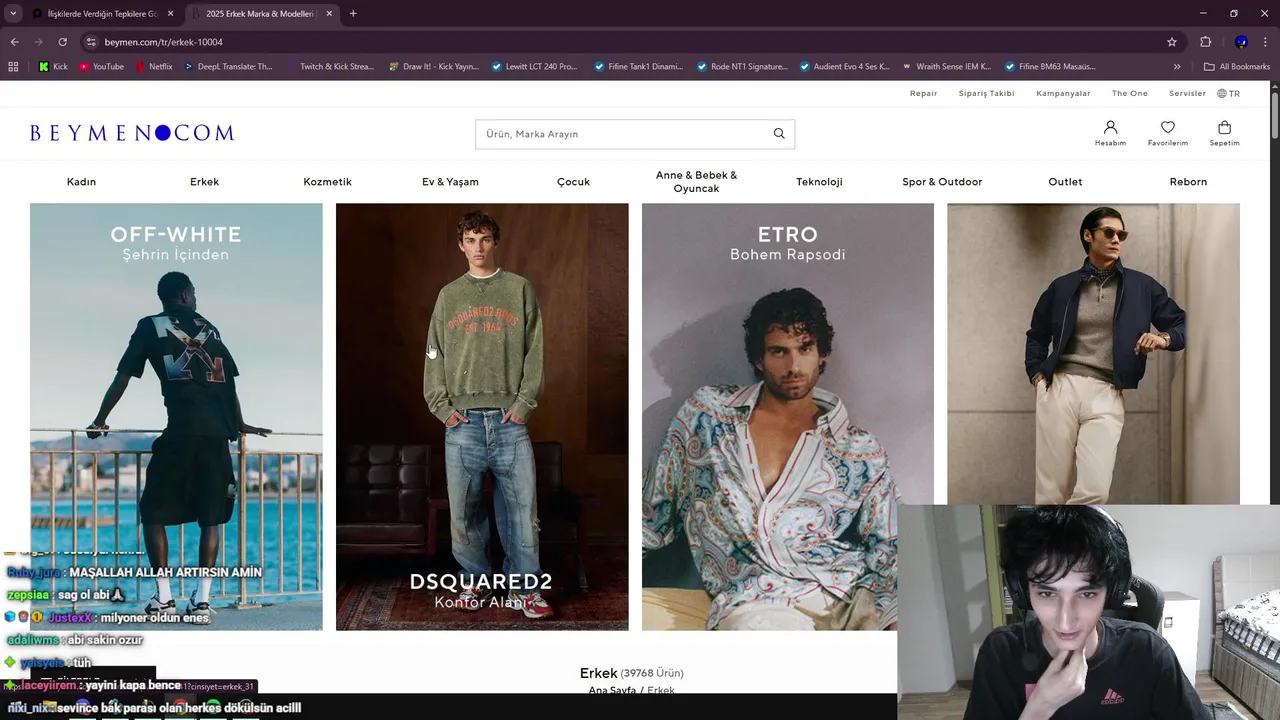
Task: Open the Kick bookmark
Action: click(53, 67)
